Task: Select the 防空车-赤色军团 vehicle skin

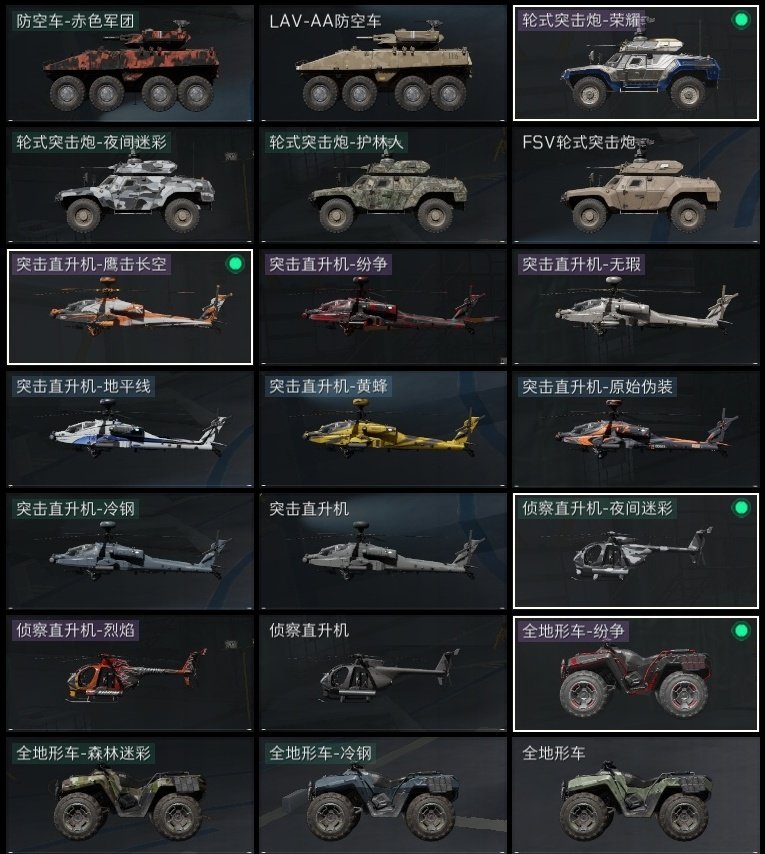Action: point(130,63)
